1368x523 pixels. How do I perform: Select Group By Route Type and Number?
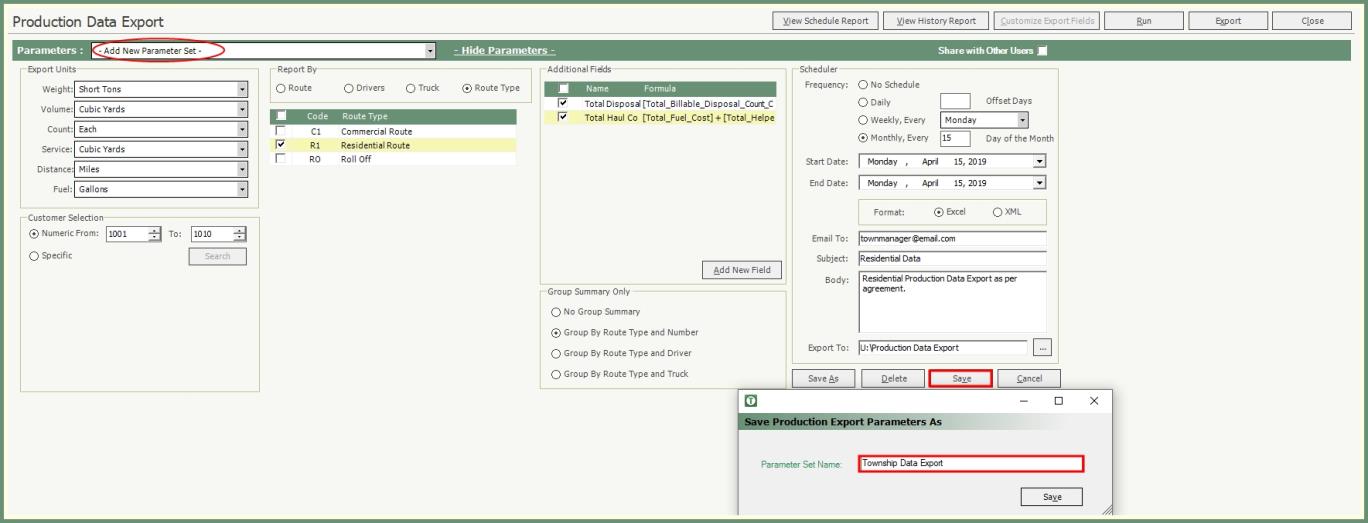556,332
